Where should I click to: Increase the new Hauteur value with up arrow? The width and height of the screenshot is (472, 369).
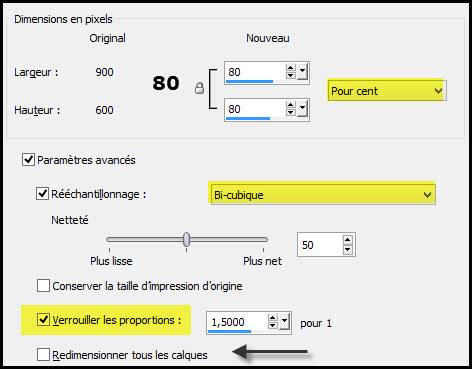[x=290, y=105]
